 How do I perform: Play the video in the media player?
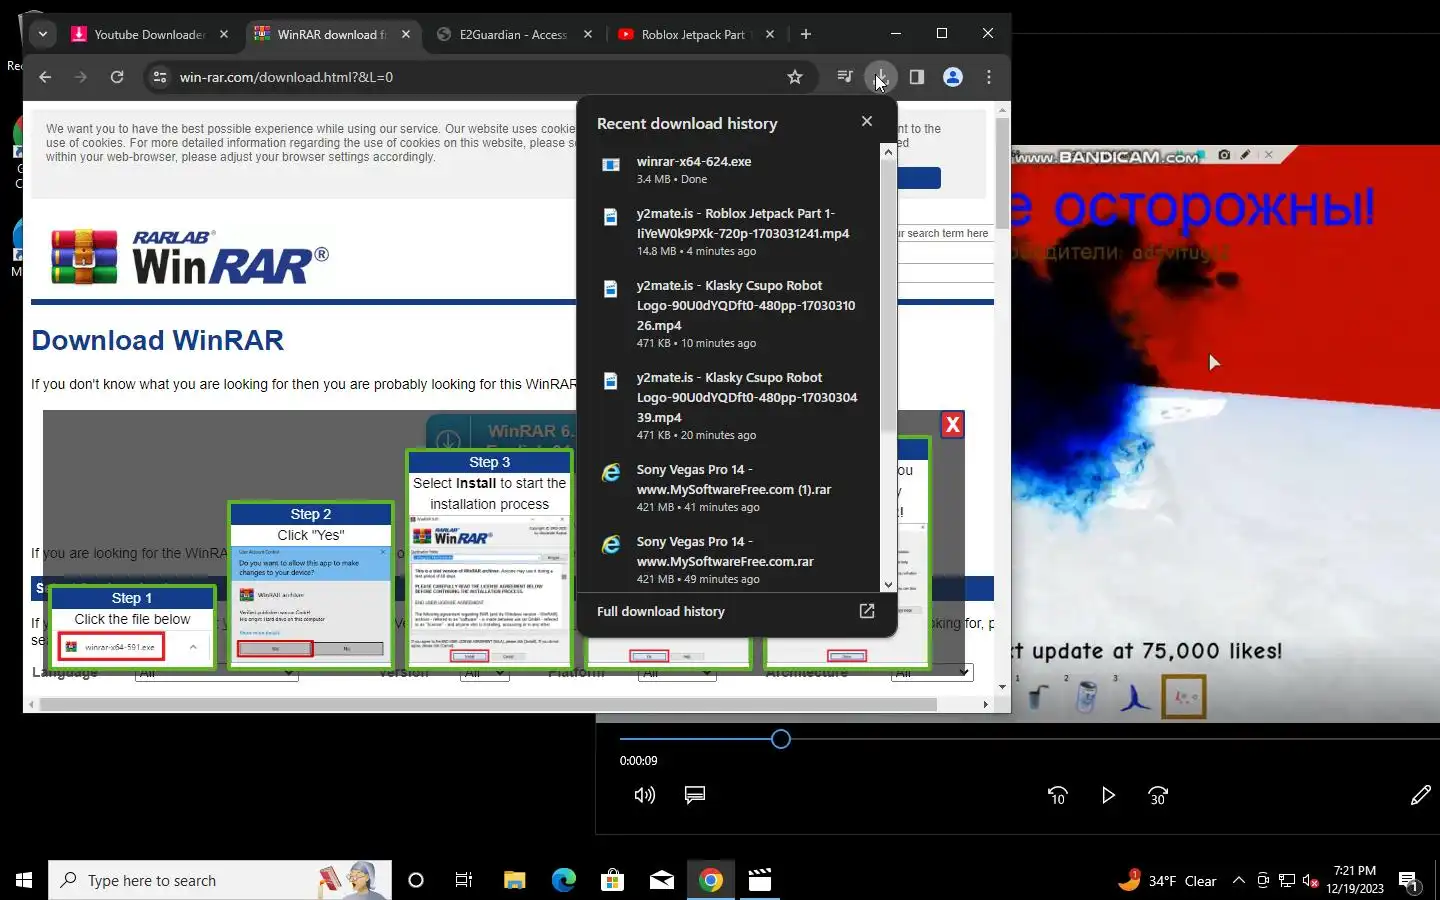(1108, 795)
